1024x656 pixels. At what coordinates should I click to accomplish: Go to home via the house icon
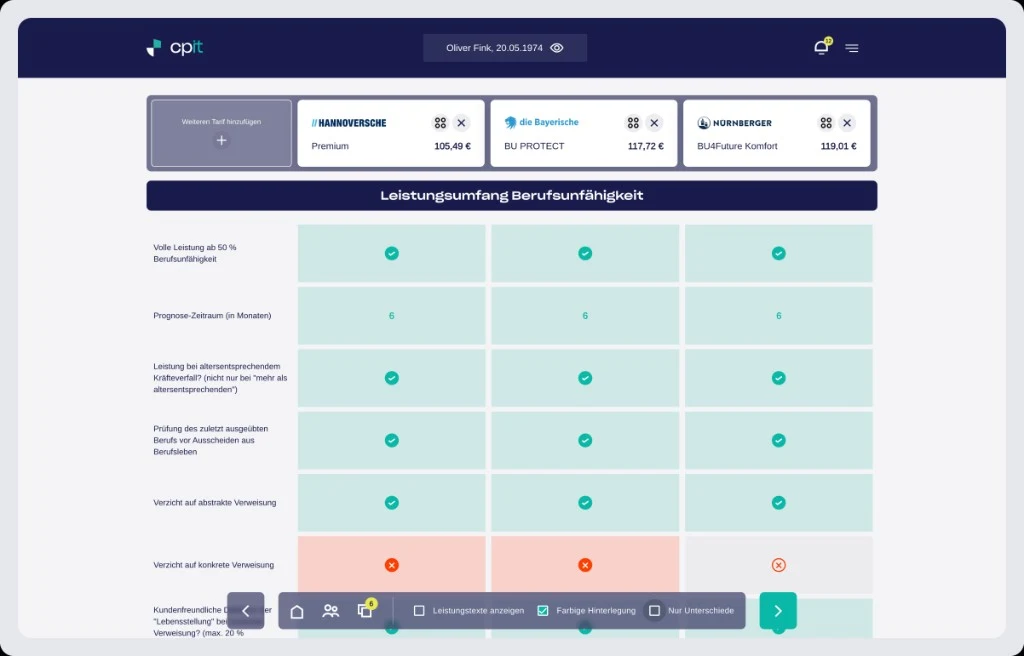(x=296, y=611)
